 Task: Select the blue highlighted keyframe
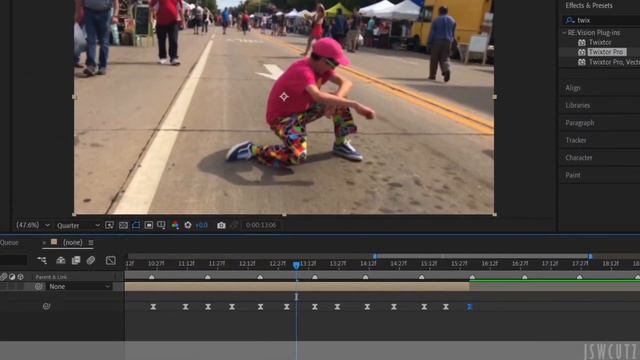point(469,307)
